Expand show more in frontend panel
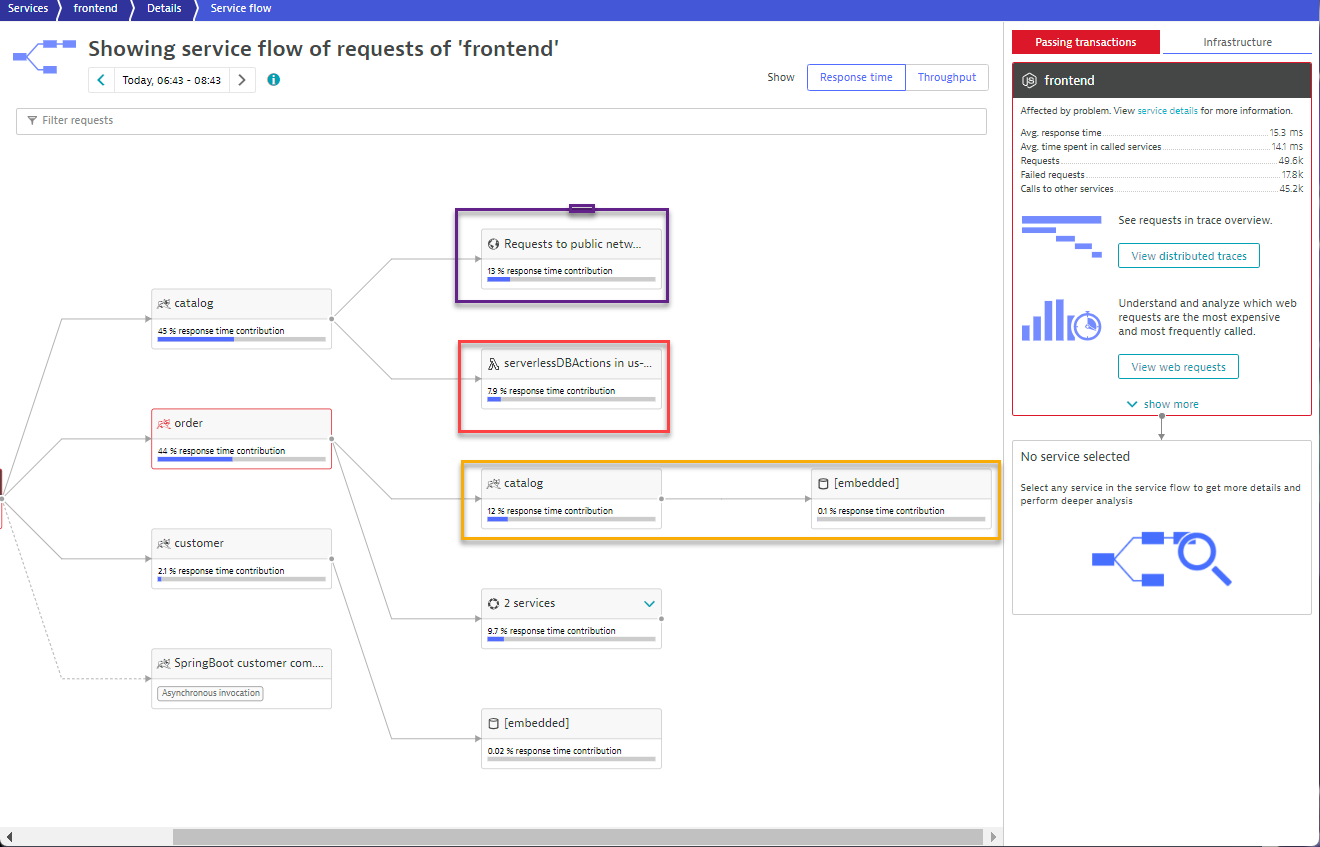Viewport: 1320px width, 847px height. 1161,404
